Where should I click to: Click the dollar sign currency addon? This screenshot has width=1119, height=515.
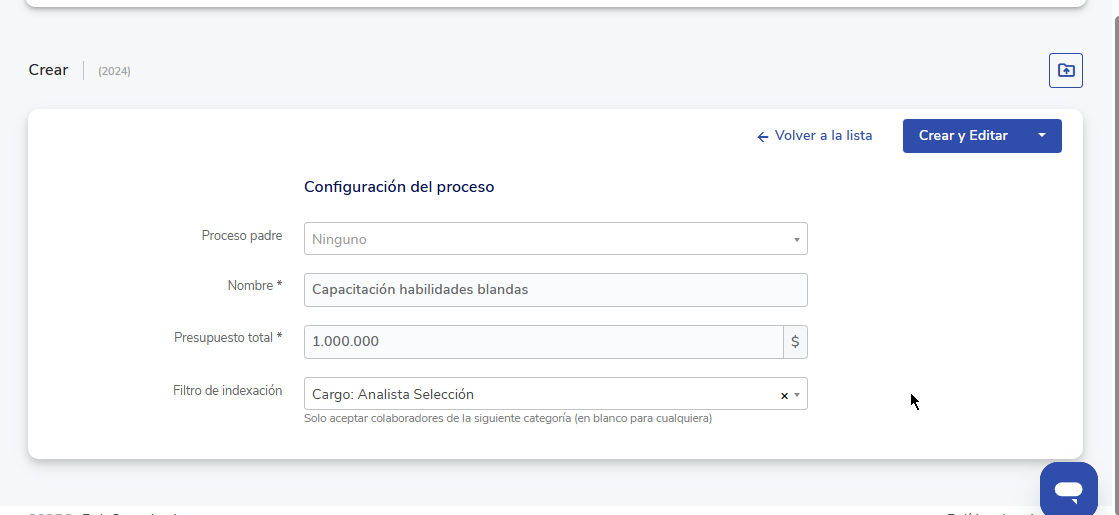795,342
